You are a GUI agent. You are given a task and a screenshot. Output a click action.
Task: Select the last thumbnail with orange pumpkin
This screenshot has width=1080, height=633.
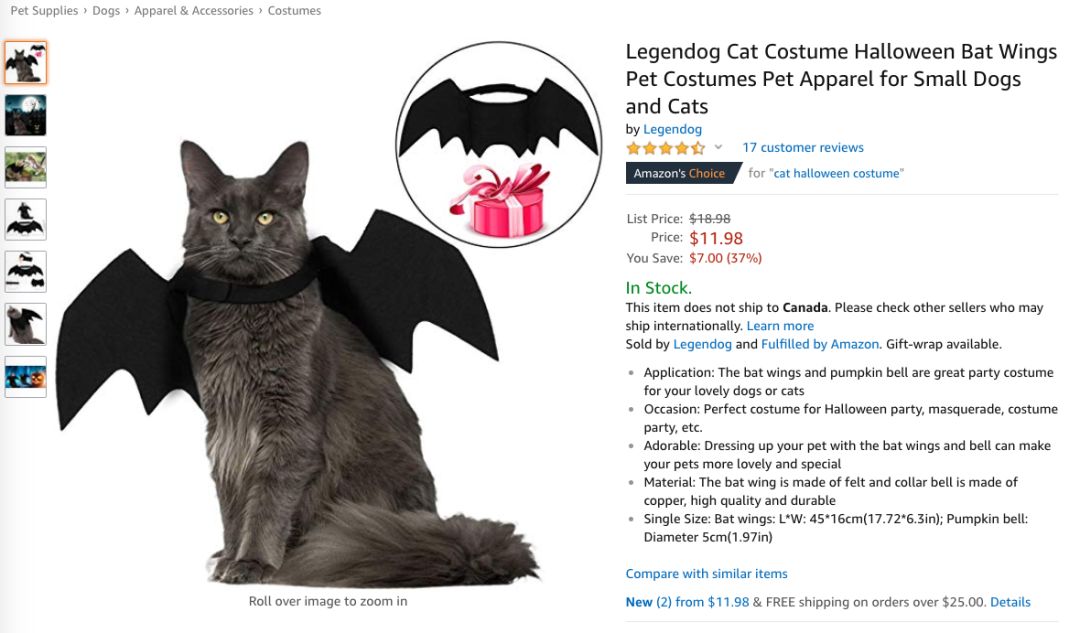tap(25, 376)
